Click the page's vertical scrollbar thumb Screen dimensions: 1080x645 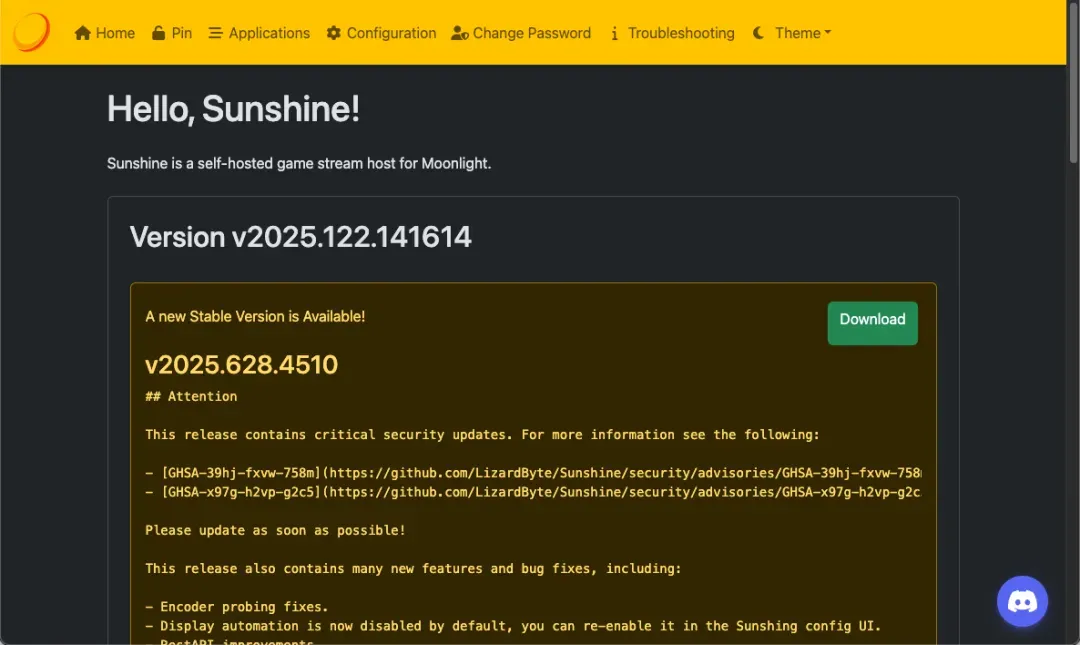point(1073,85)
